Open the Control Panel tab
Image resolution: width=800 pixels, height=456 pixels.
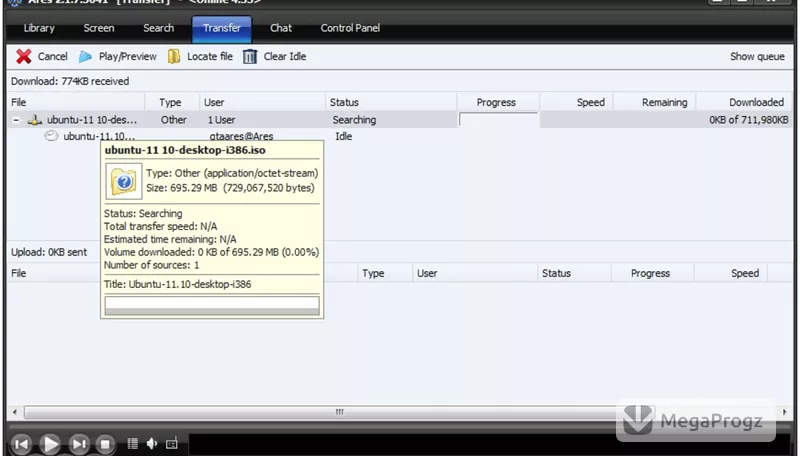click(x=350, y=28)
